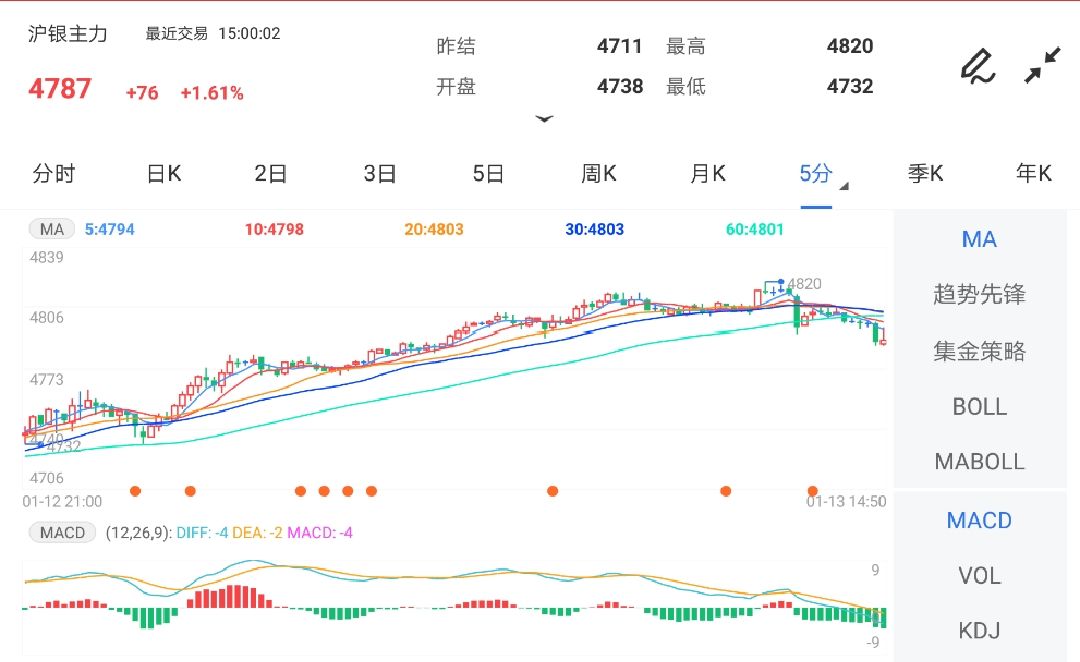The width and height of the screenshot is (1080, 662).
Task: Click the 最低 value 4732
Action: pyautogui.click(x=850, y=86)
